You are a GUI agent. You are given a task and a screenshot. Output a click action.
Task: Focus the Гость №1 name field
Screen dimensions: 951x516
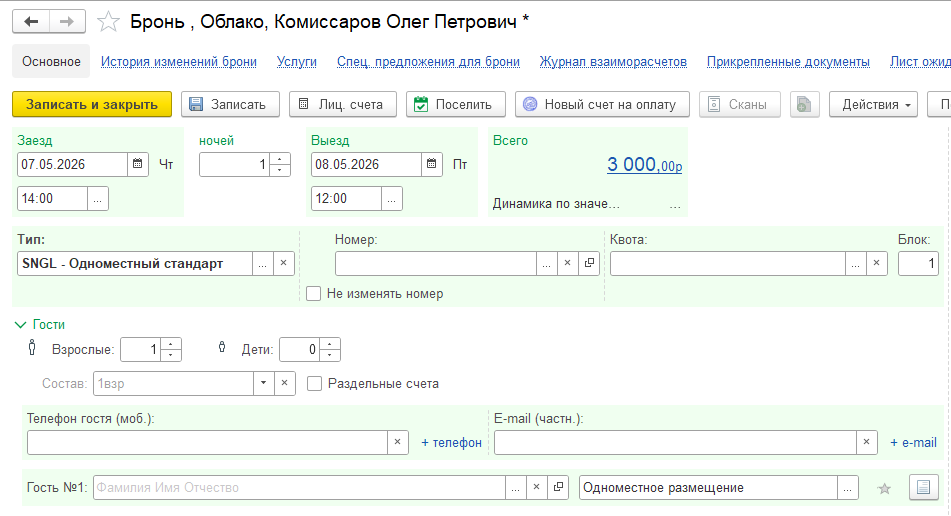(x=299, y=488)
